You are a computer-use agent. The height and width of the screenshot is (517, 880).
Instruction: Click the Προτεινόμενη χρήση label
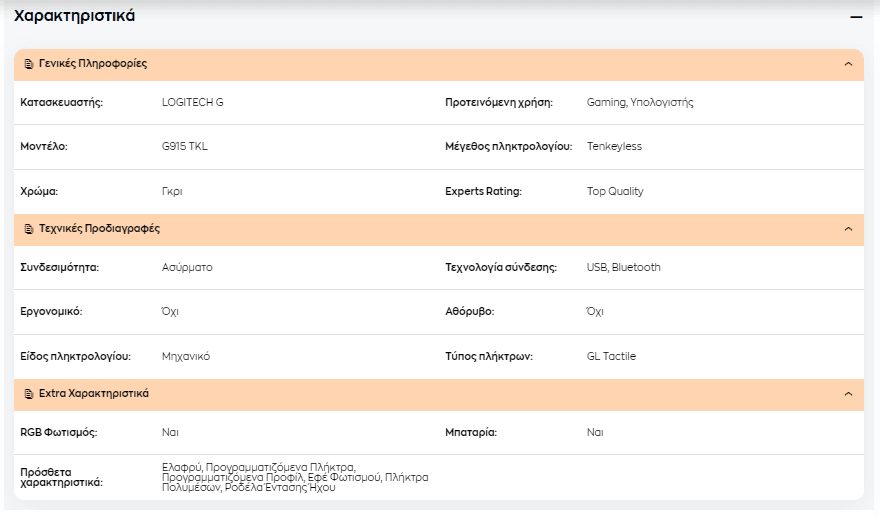pyautogui.click(x=499, y=102)
